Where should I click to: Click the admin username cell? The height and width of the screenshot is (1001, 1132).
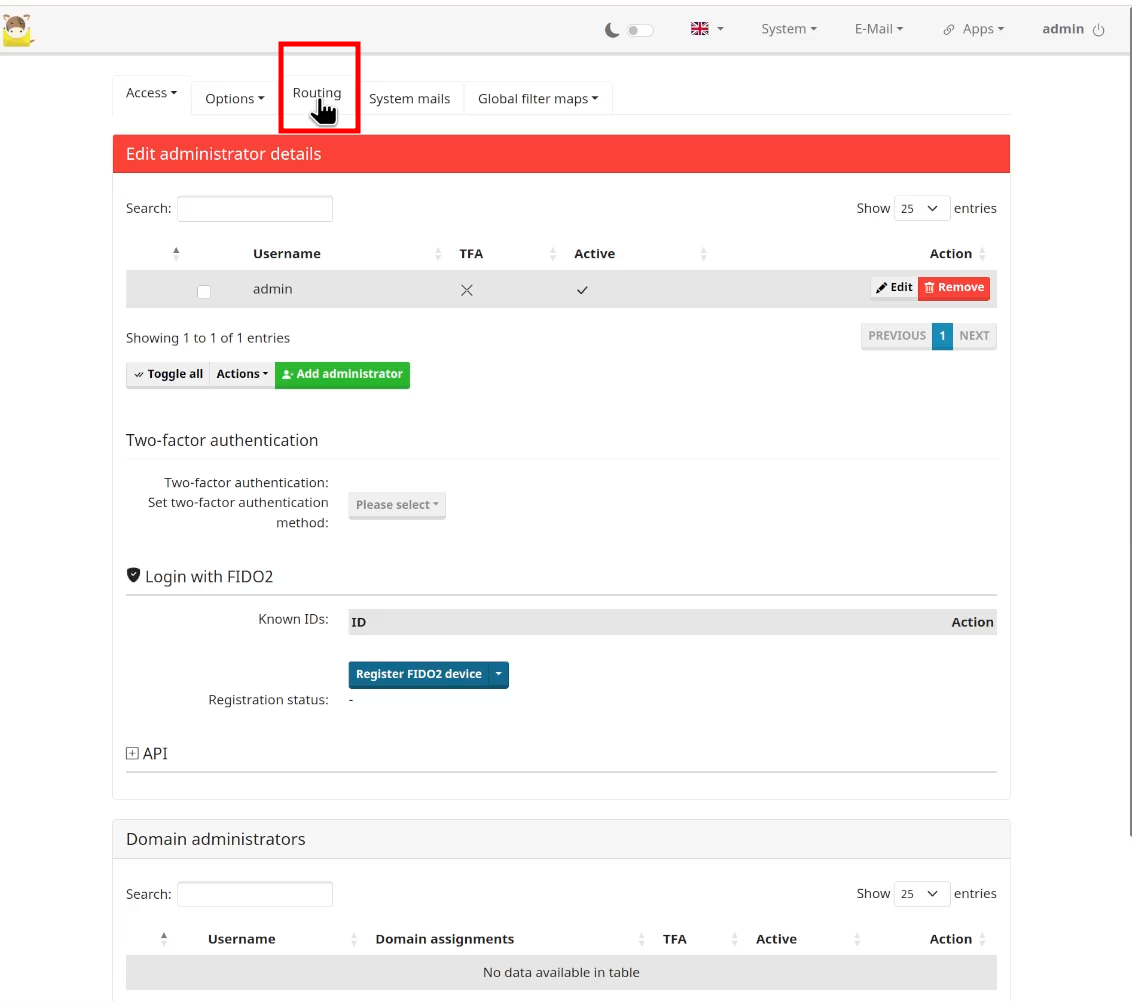[273, 289]
